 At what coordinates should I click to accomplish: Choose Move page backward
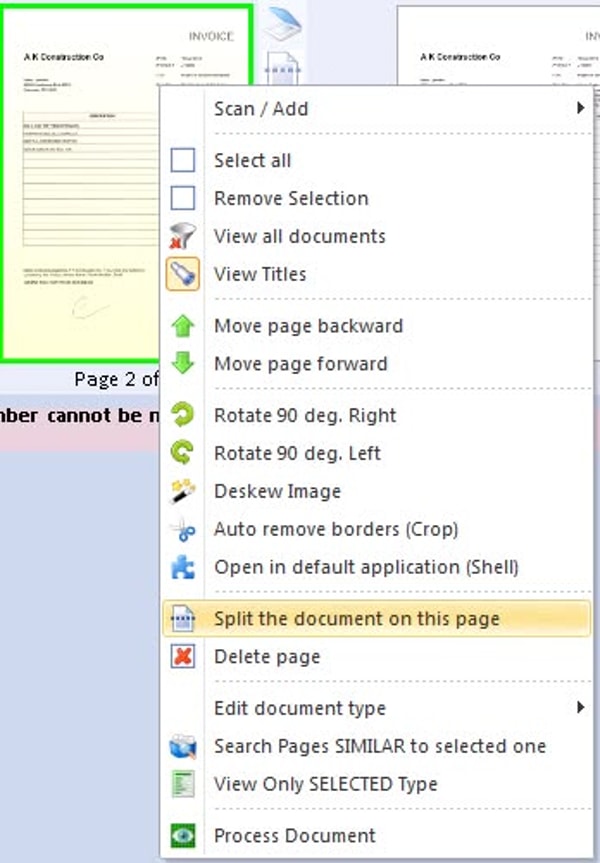pos(377,325)
